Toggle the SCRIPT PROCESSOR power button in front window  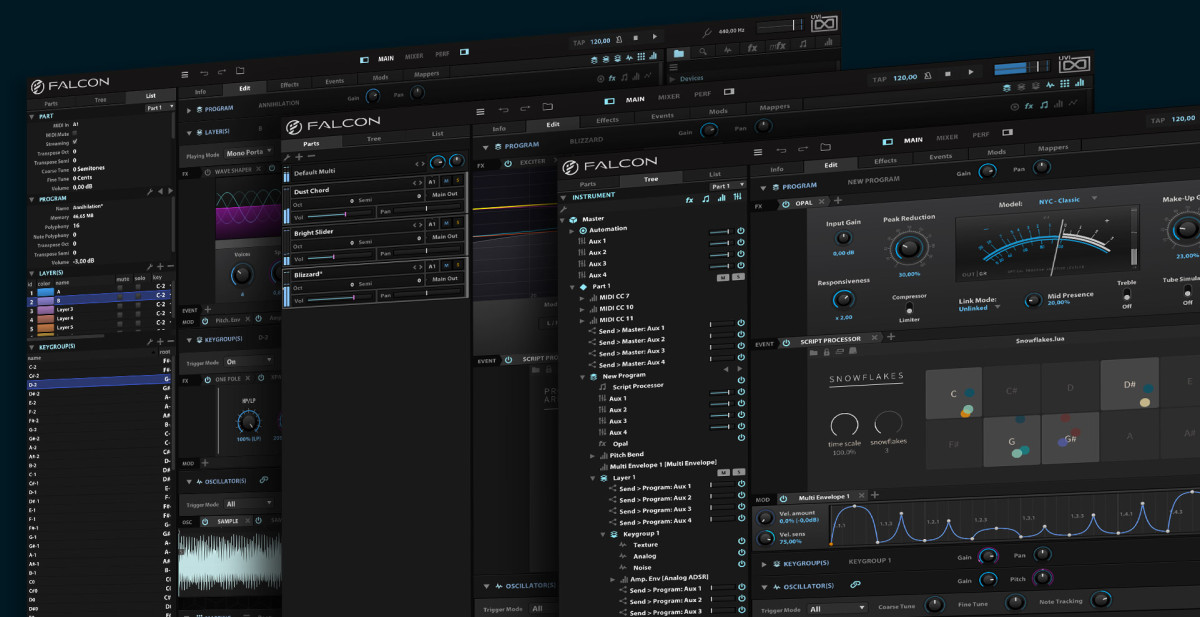[x=786, y=342]
